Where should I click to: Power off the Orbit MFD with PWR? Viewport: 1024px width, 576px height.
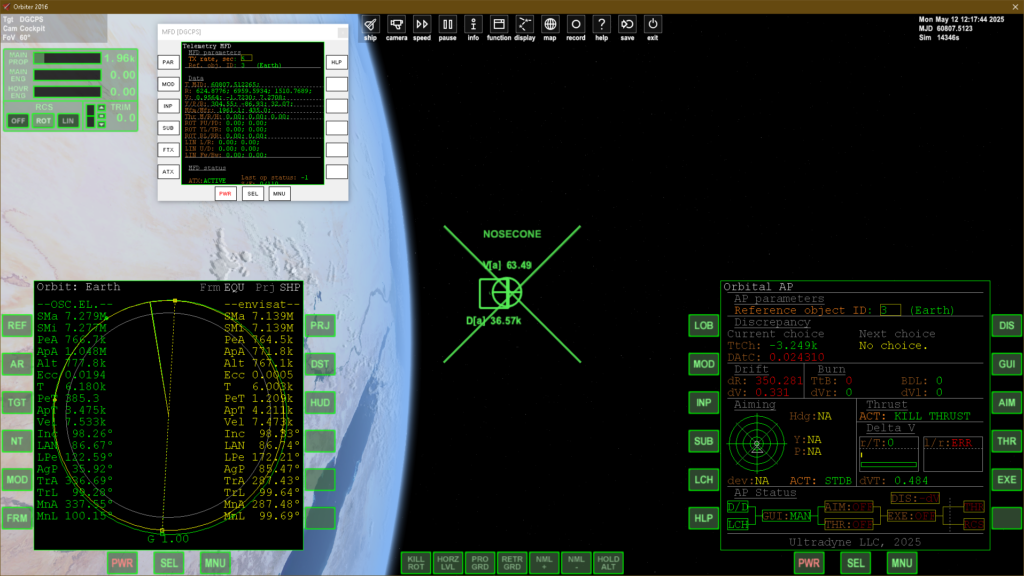click(122, 563)
